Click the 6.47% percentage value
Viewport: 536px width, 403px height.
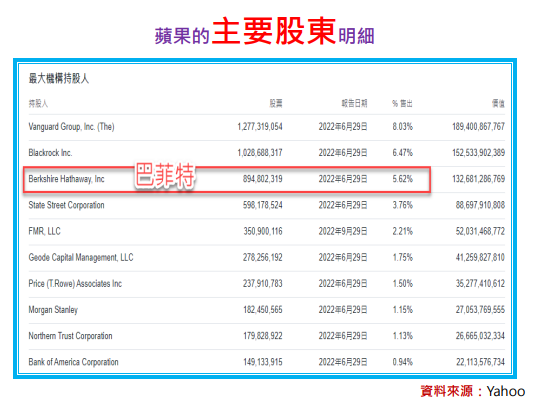point(402,153)
